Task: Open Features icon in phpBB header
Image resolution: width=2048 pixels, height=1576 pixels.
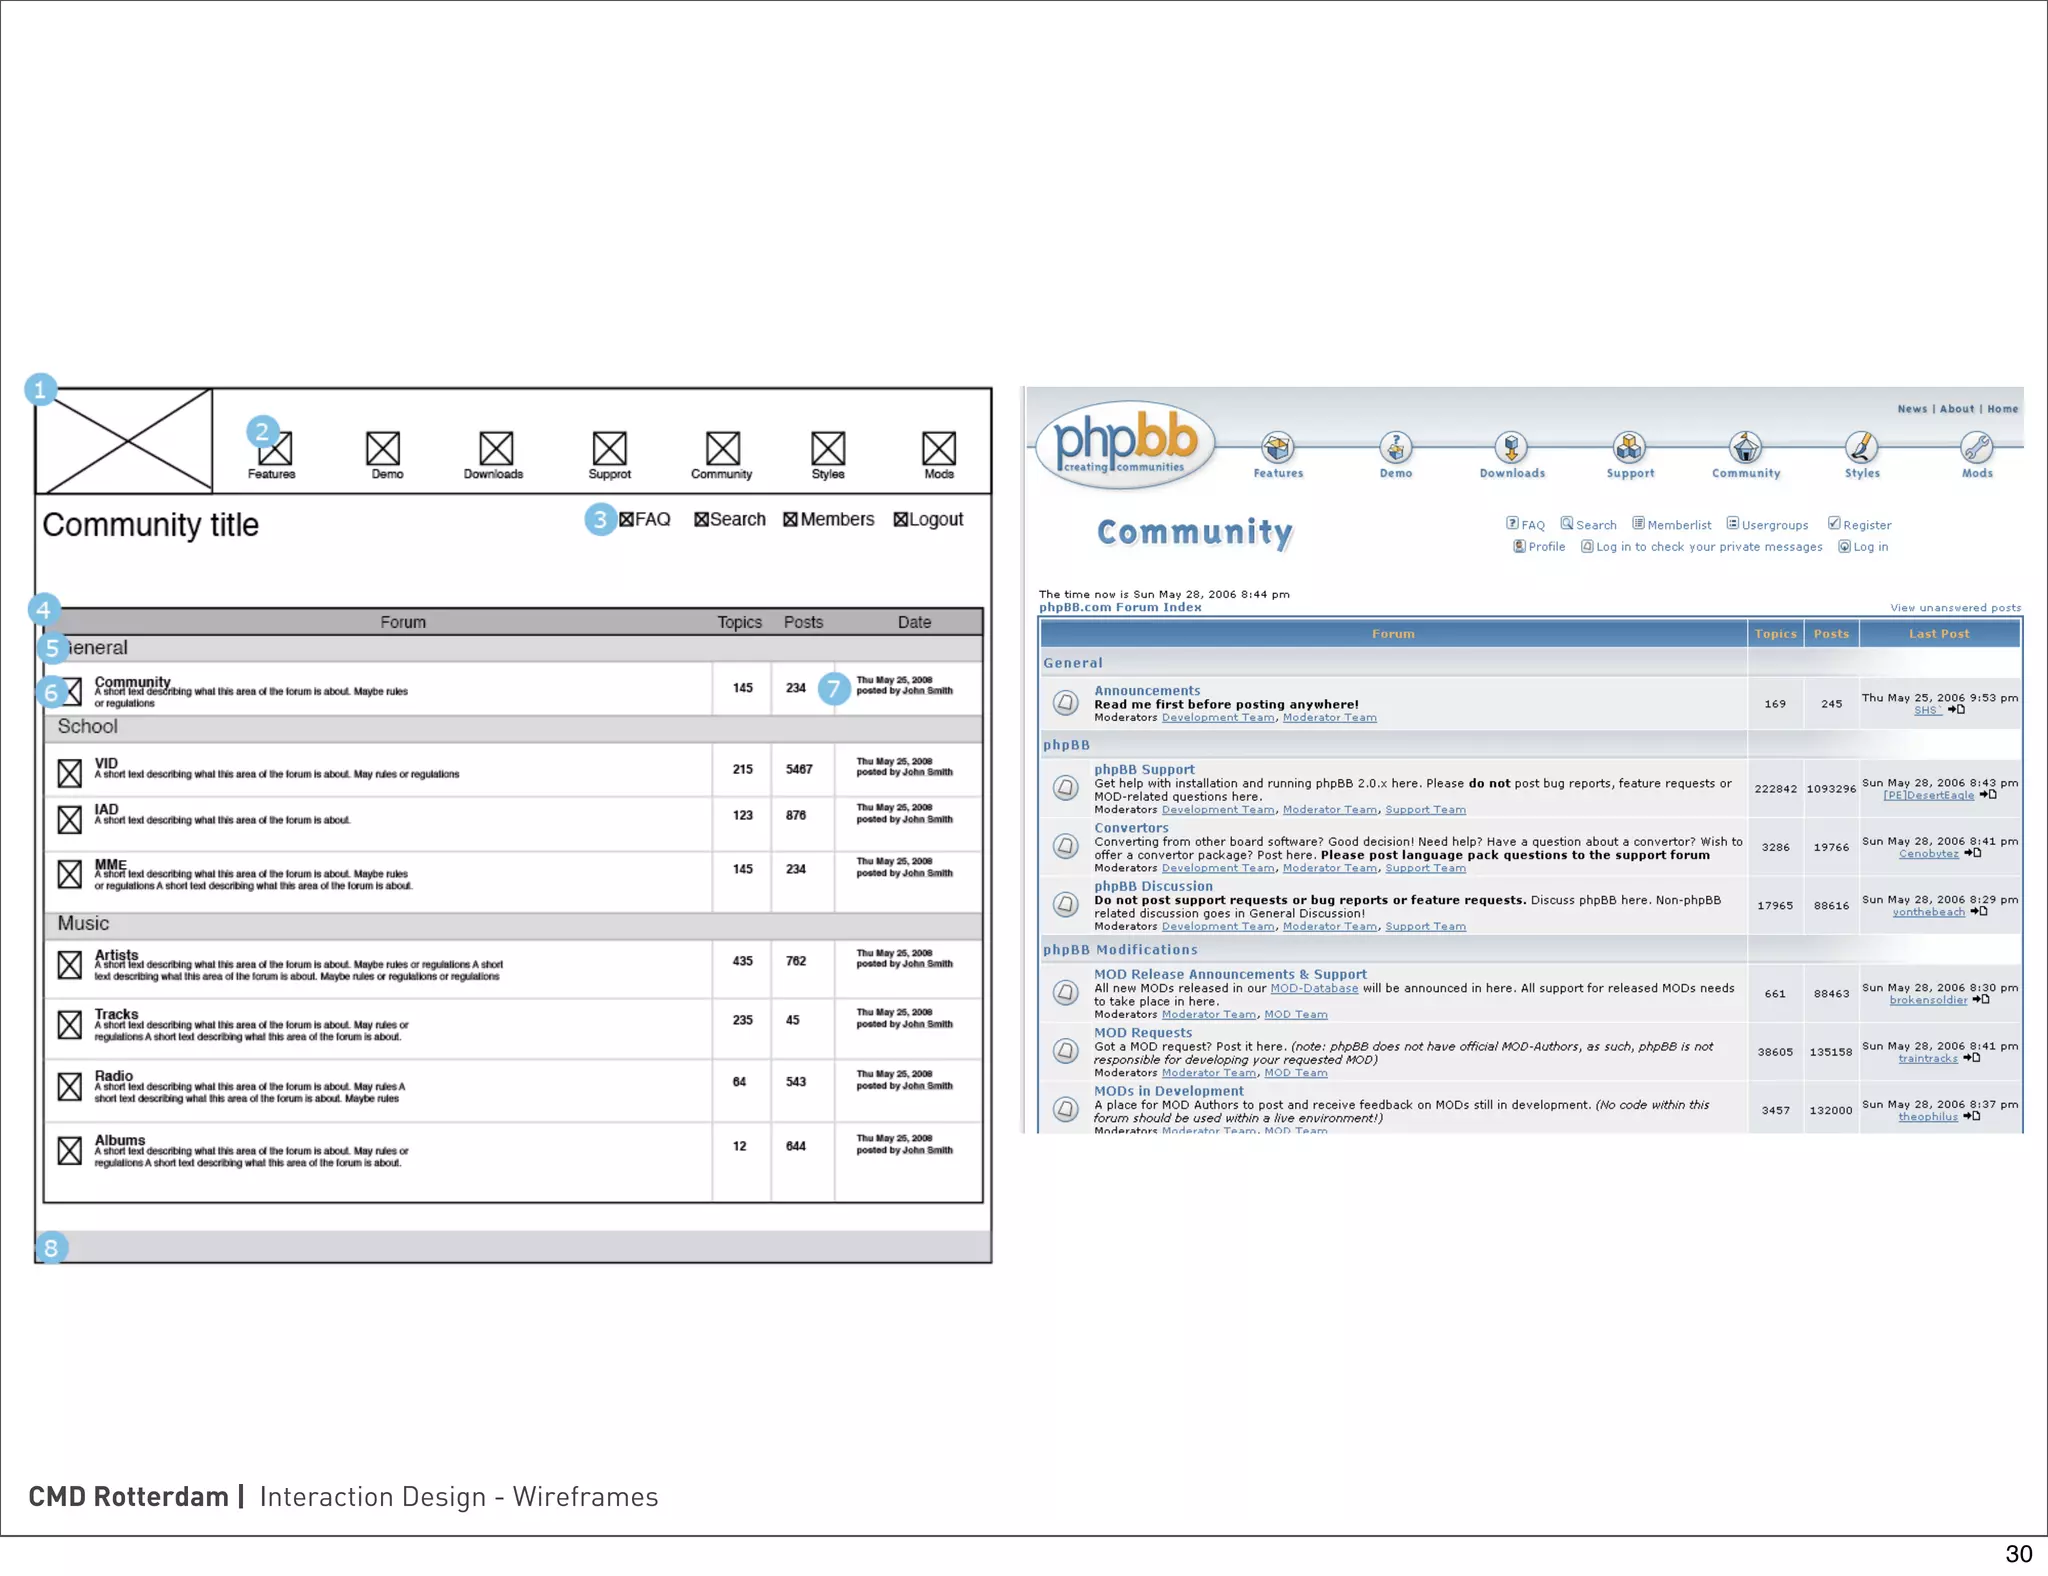Action: (1278, 447)
